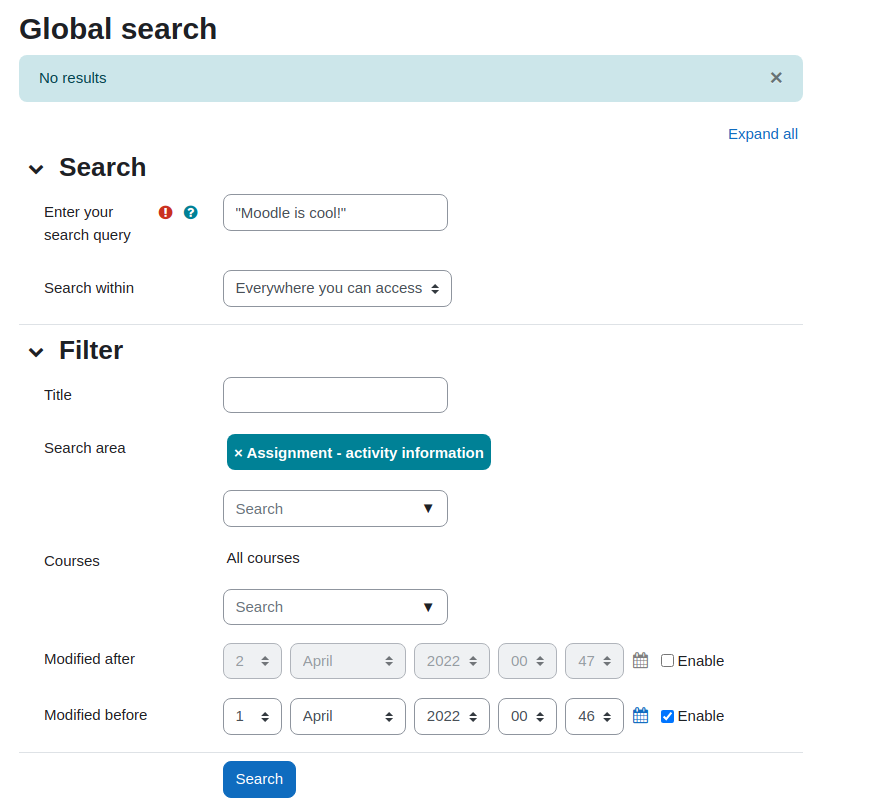
Task: Open the search query help icon
Action: [x=190, y=213]
